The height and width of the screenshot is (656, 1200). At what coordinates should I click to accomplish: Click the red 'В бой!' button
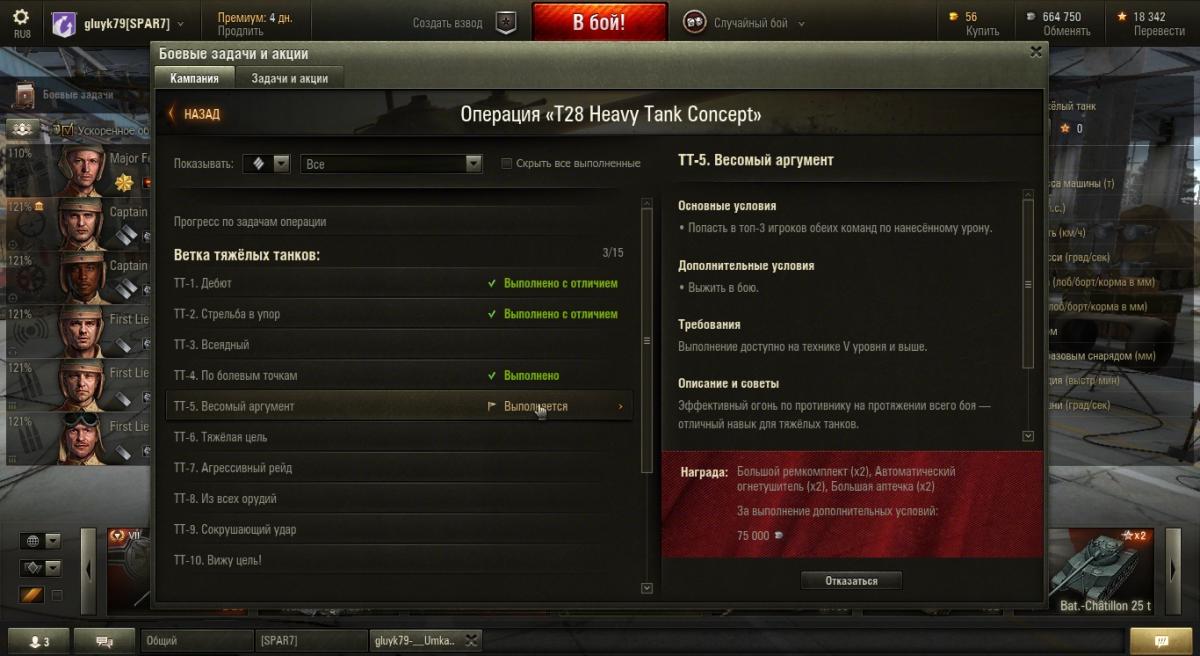point(600,22)
